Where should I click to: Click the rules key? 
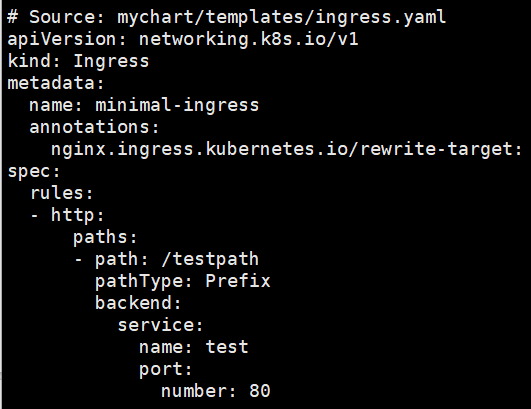point(62,193)
